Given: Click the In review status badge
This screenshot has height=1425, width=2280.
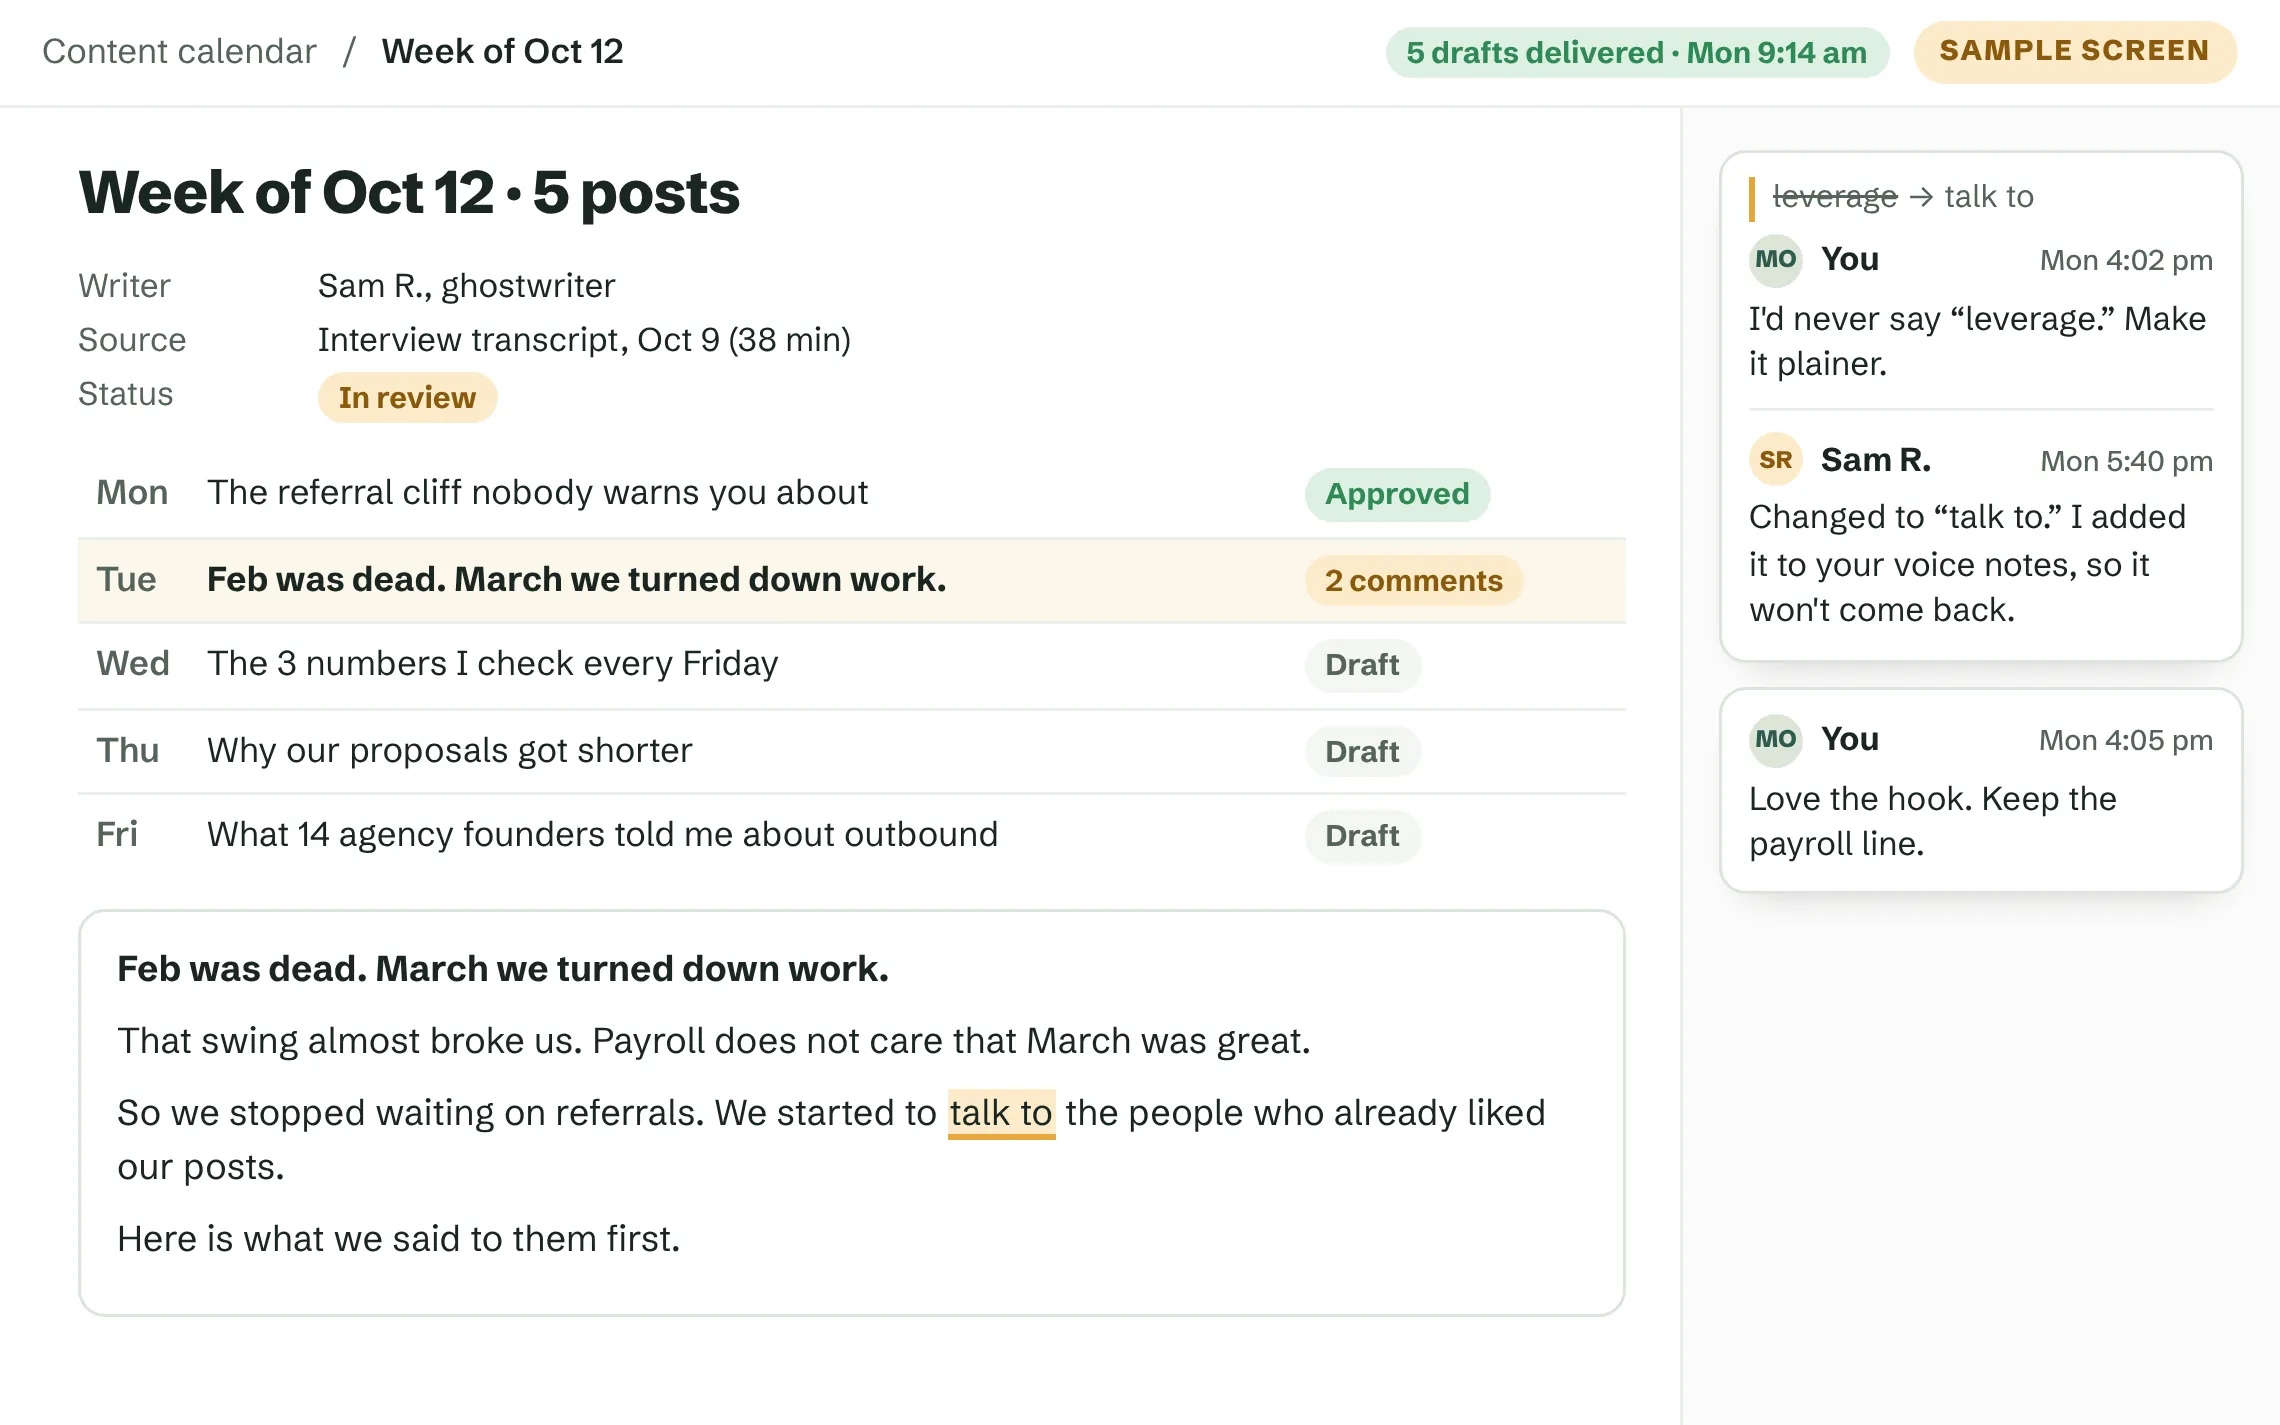Looking at the screenshot, I should [x=407, y=397].
